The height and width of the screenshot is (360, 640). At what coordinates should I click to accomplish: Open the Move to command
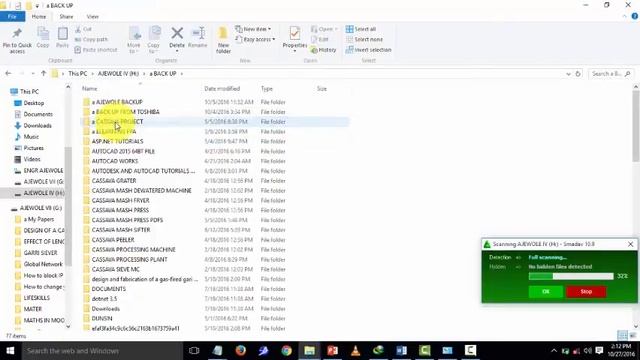tap(134, 40)
